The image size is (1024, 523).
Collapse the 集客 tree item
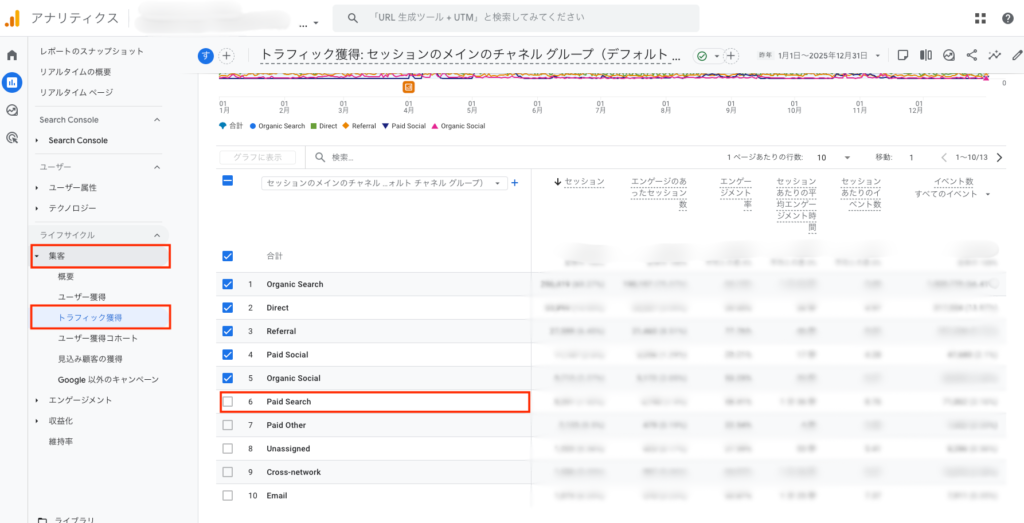pos(37,256)
